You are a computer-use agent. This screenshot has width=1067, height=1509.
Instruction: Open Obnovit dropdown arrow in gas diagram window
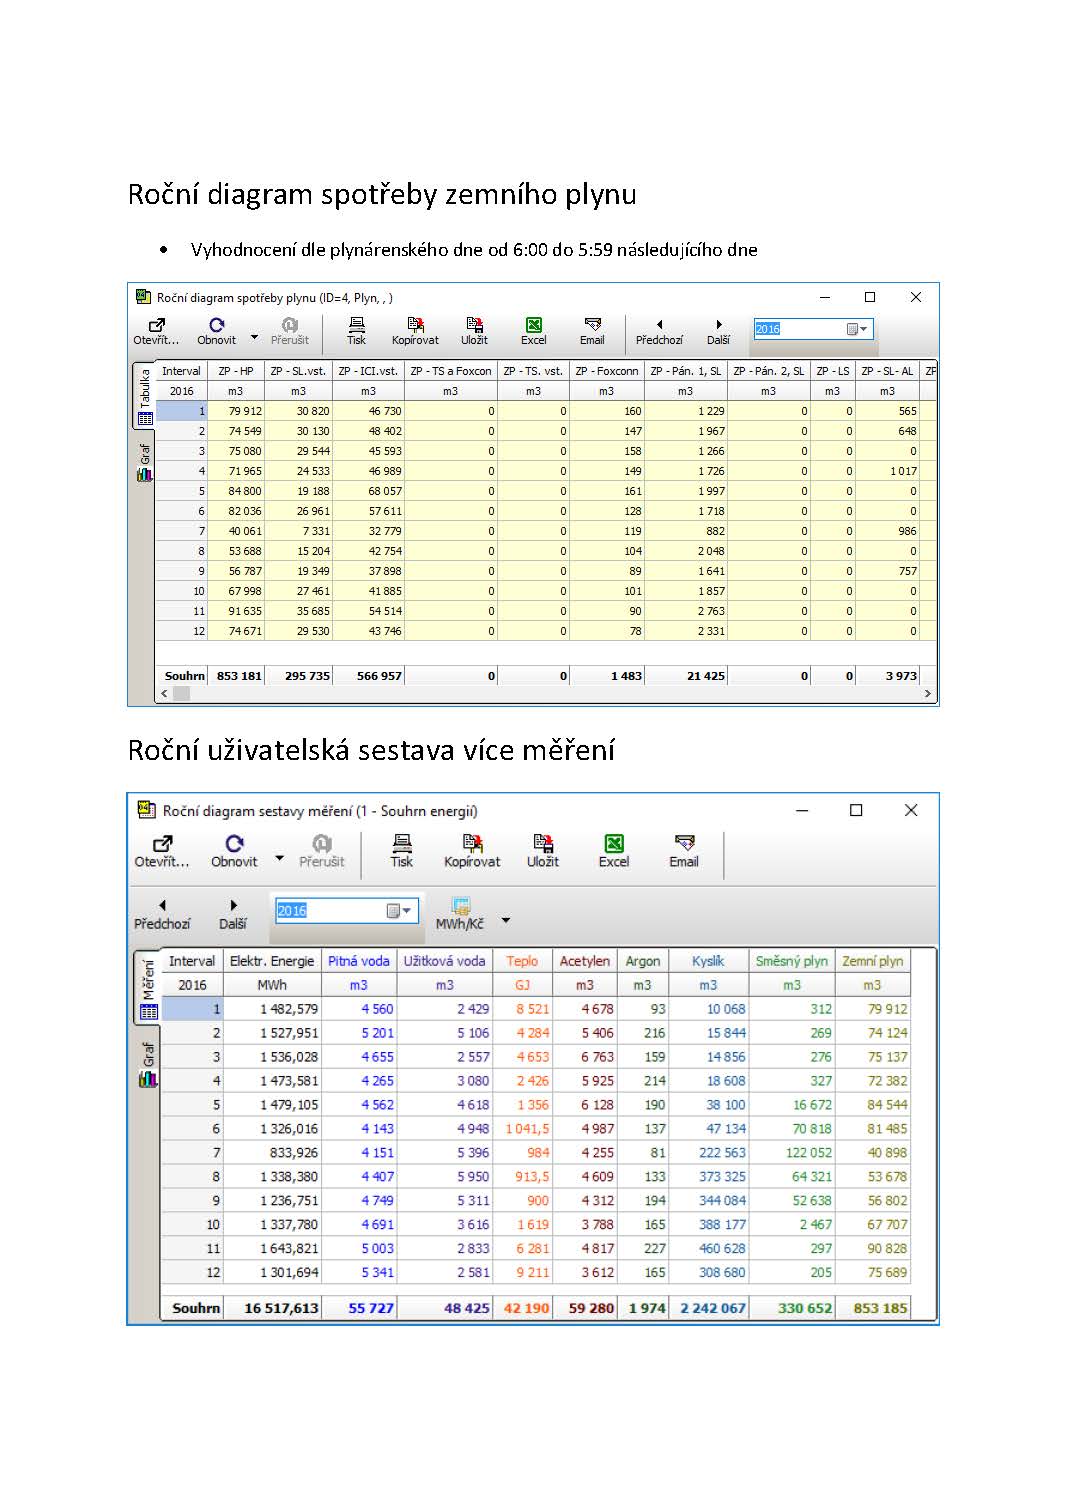click(x=254, y=338)
